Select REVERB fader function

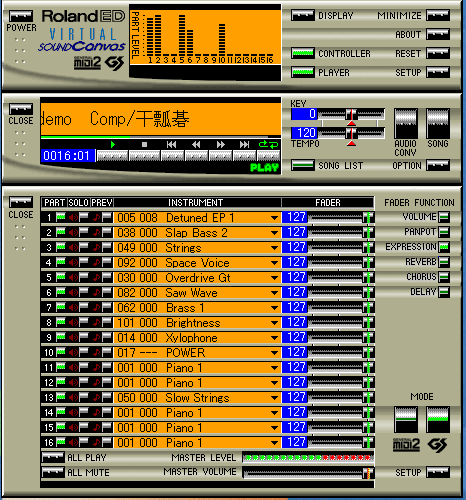pyautogui.click(x=444, y=262)
